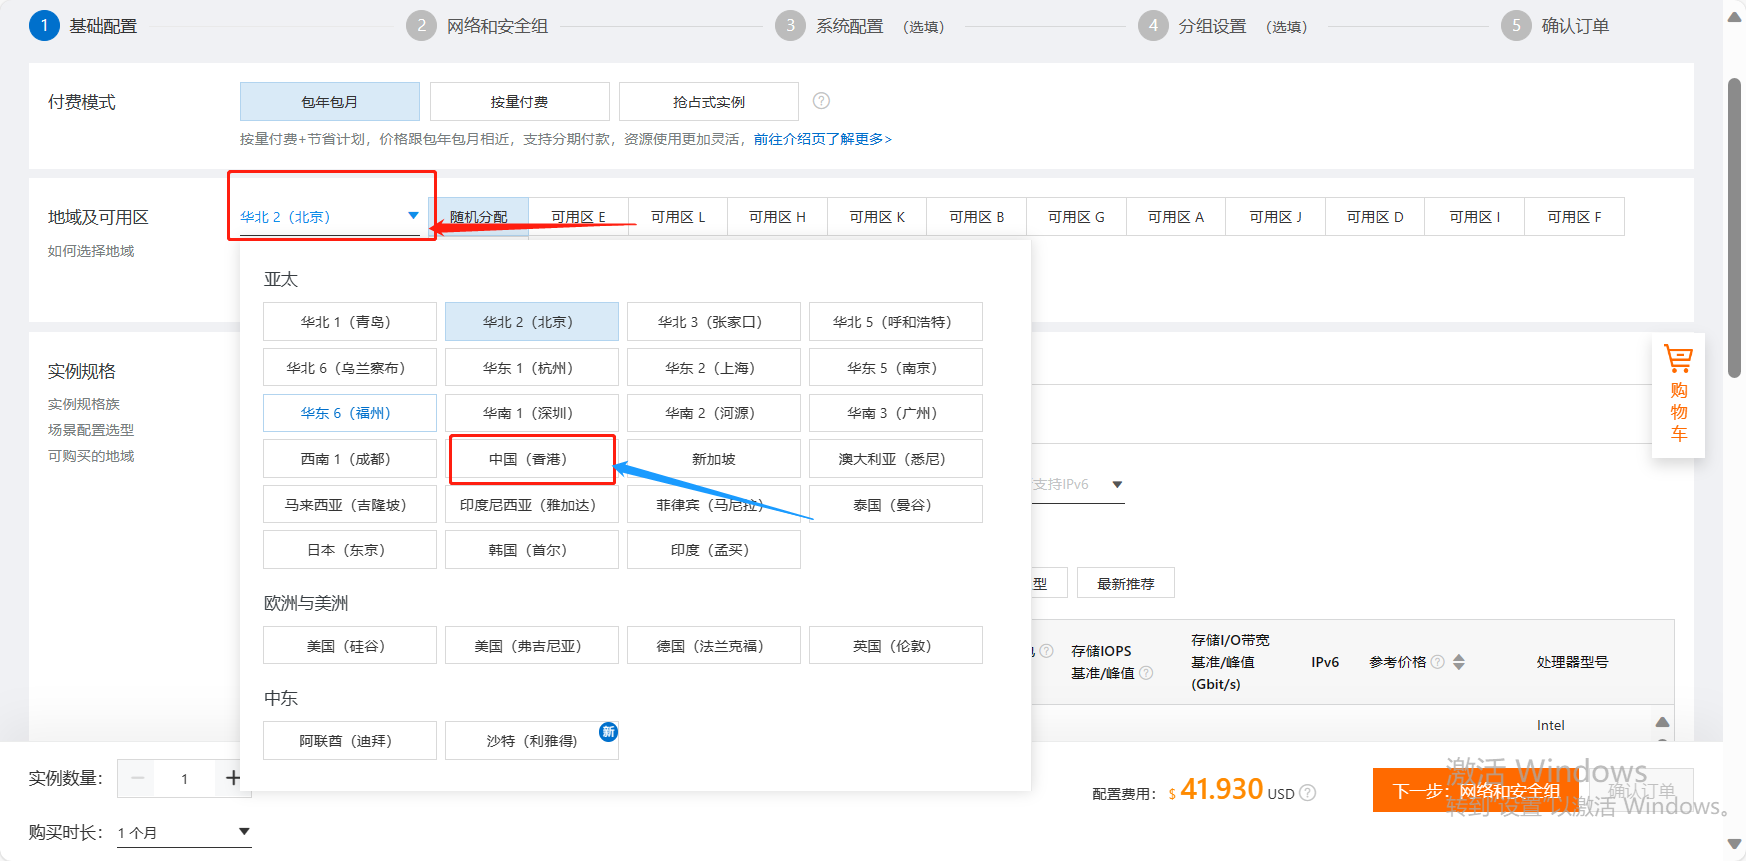Image resolution: width=1746 pixels, height=861 pixels.
Task: Select region 西南 1（成都）
Action: [x=350, y=459]
